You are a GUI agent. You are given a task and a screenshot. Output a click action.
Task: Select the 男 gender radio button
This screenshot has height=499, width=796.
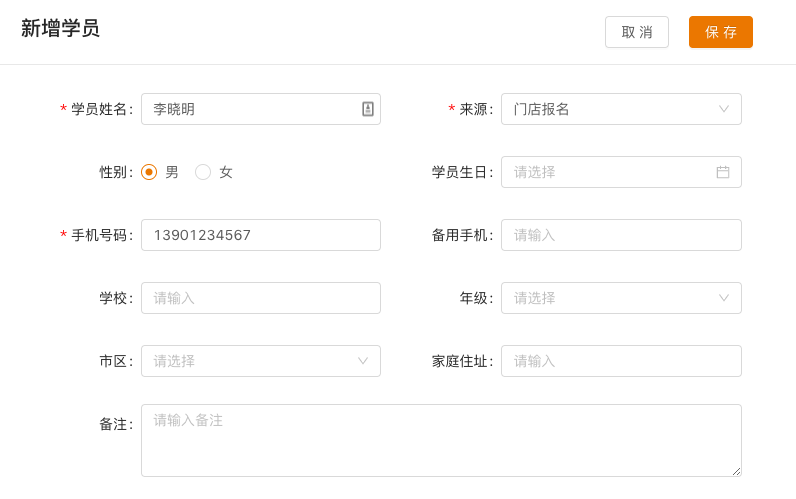tap(149, 172)
